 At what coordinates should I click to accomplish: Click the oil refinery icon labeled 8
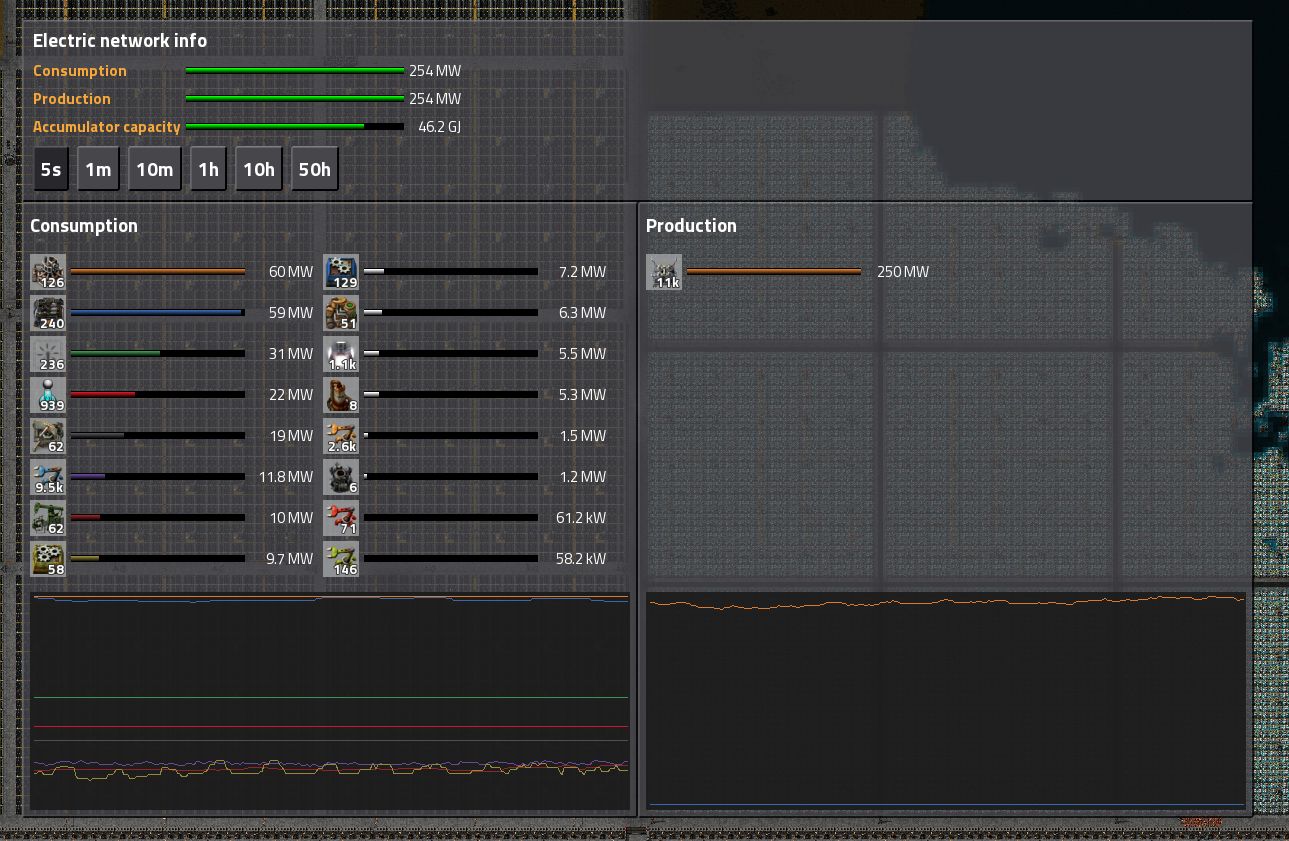coord(341,395)
